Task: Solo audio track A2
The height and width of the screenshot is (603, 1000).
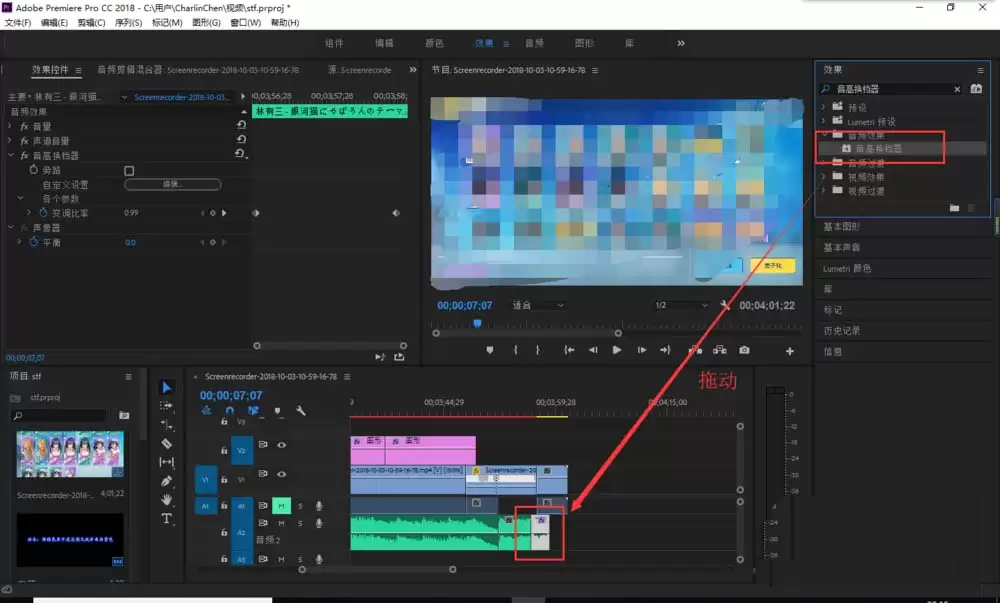Action: (x=300, y=524)
